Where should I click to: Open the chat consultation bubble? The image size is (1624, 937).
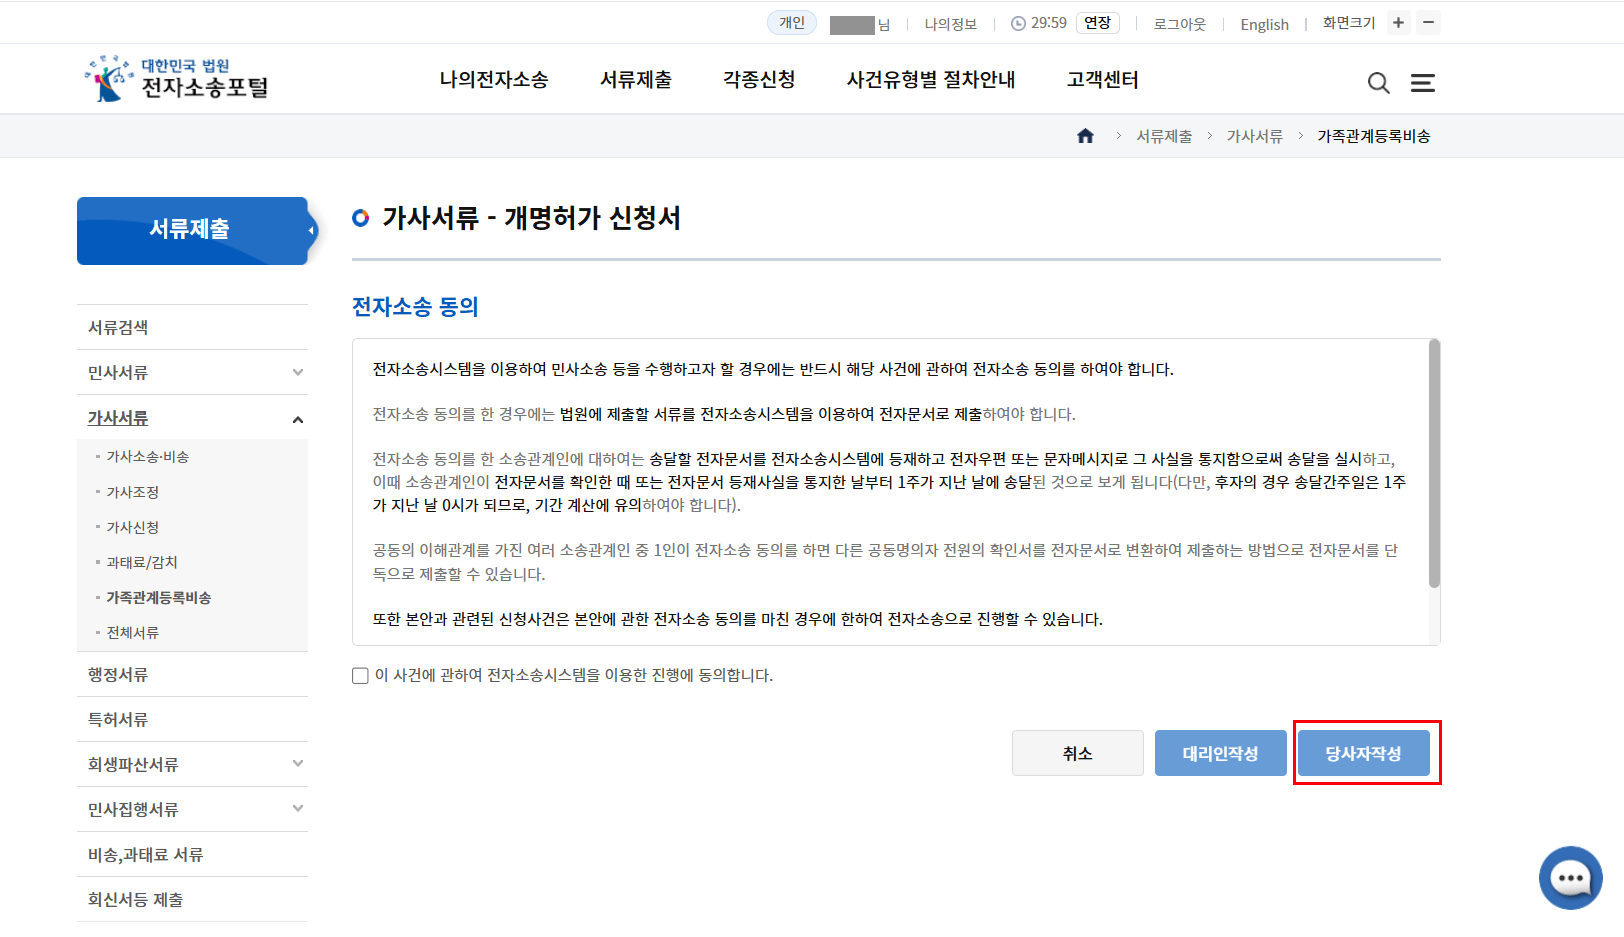(x=1570, y=877)
